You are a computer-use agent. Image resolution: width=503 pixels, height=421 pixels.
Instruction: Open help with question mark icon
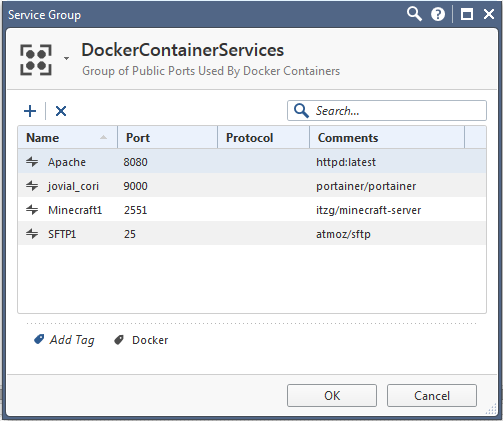click(x=438, y=14)
